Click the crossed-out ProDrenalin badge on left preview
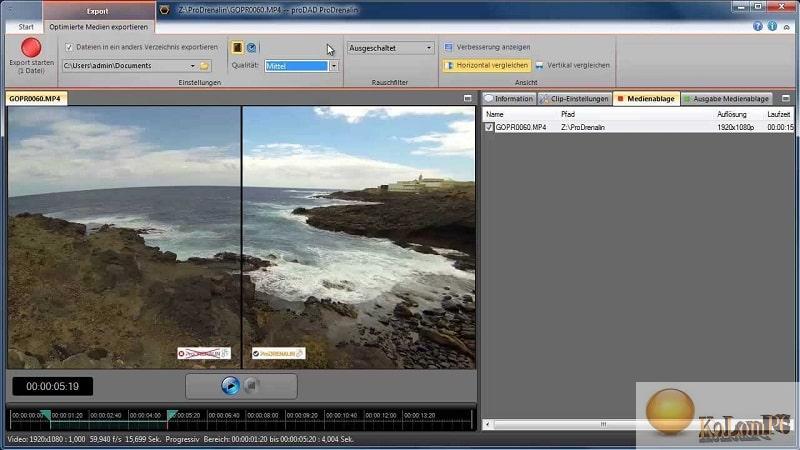Image resolution: width=800 pixels, height=450 pixels. (204, 353)
